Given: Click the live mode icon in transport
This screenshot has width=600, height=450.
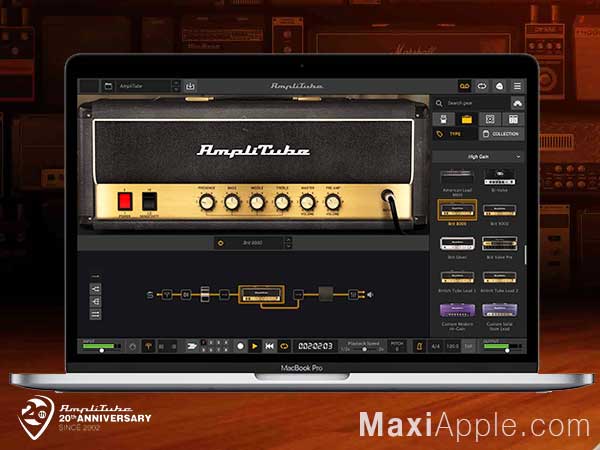Looking at the screenshot, I should click(191, 346).
